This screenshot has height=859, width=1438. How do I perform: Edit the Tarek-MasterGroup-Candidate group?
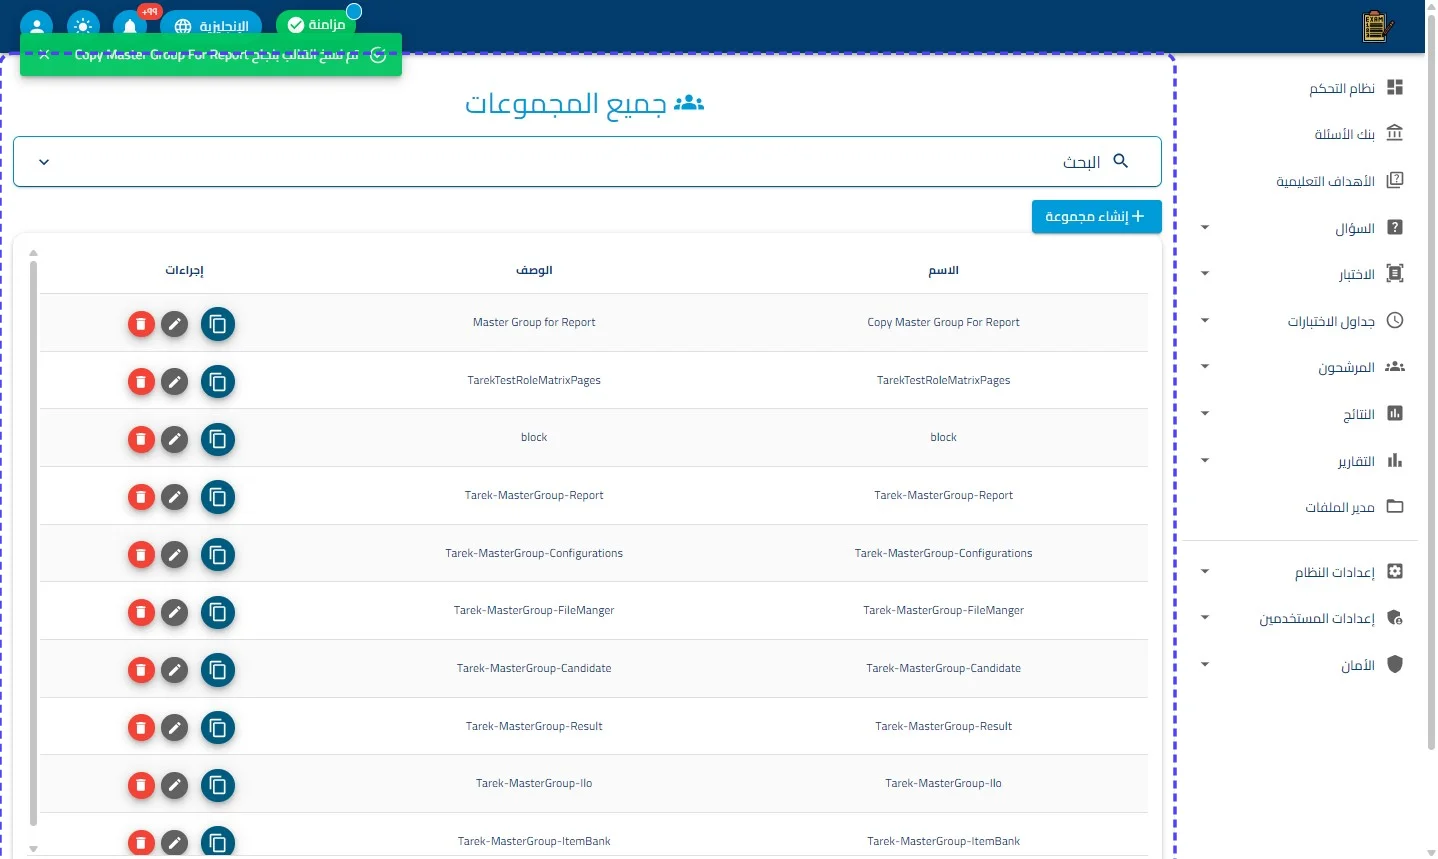click(x=175, y=670)
